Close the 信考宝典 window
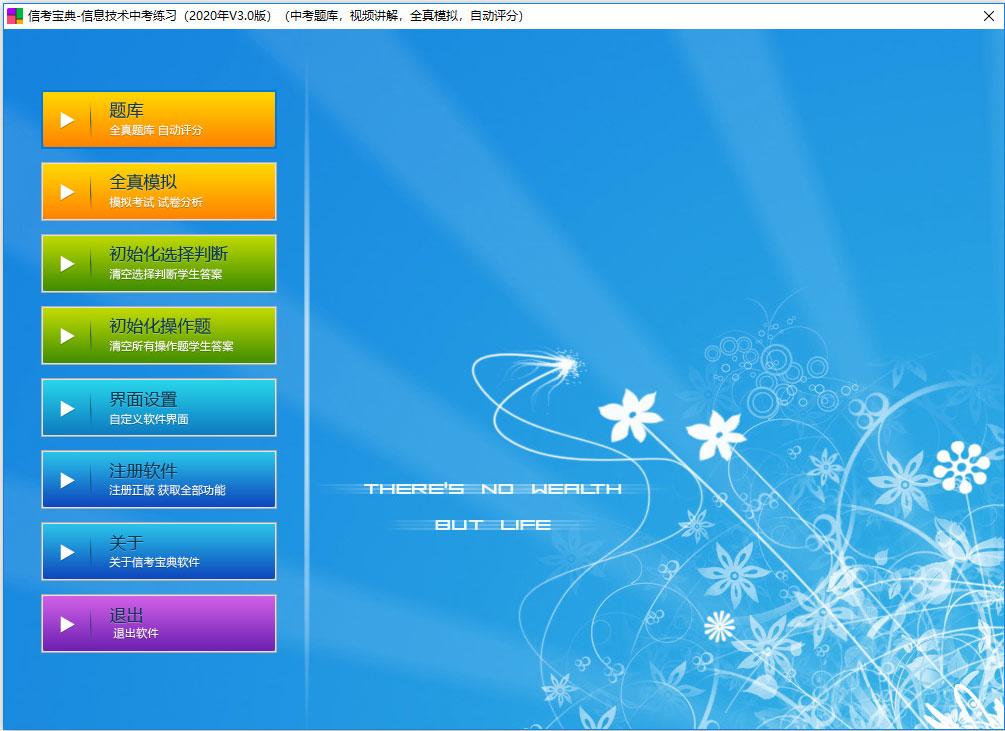The image size is (1005, 731). pyautogui.click(x=988, y=16)
